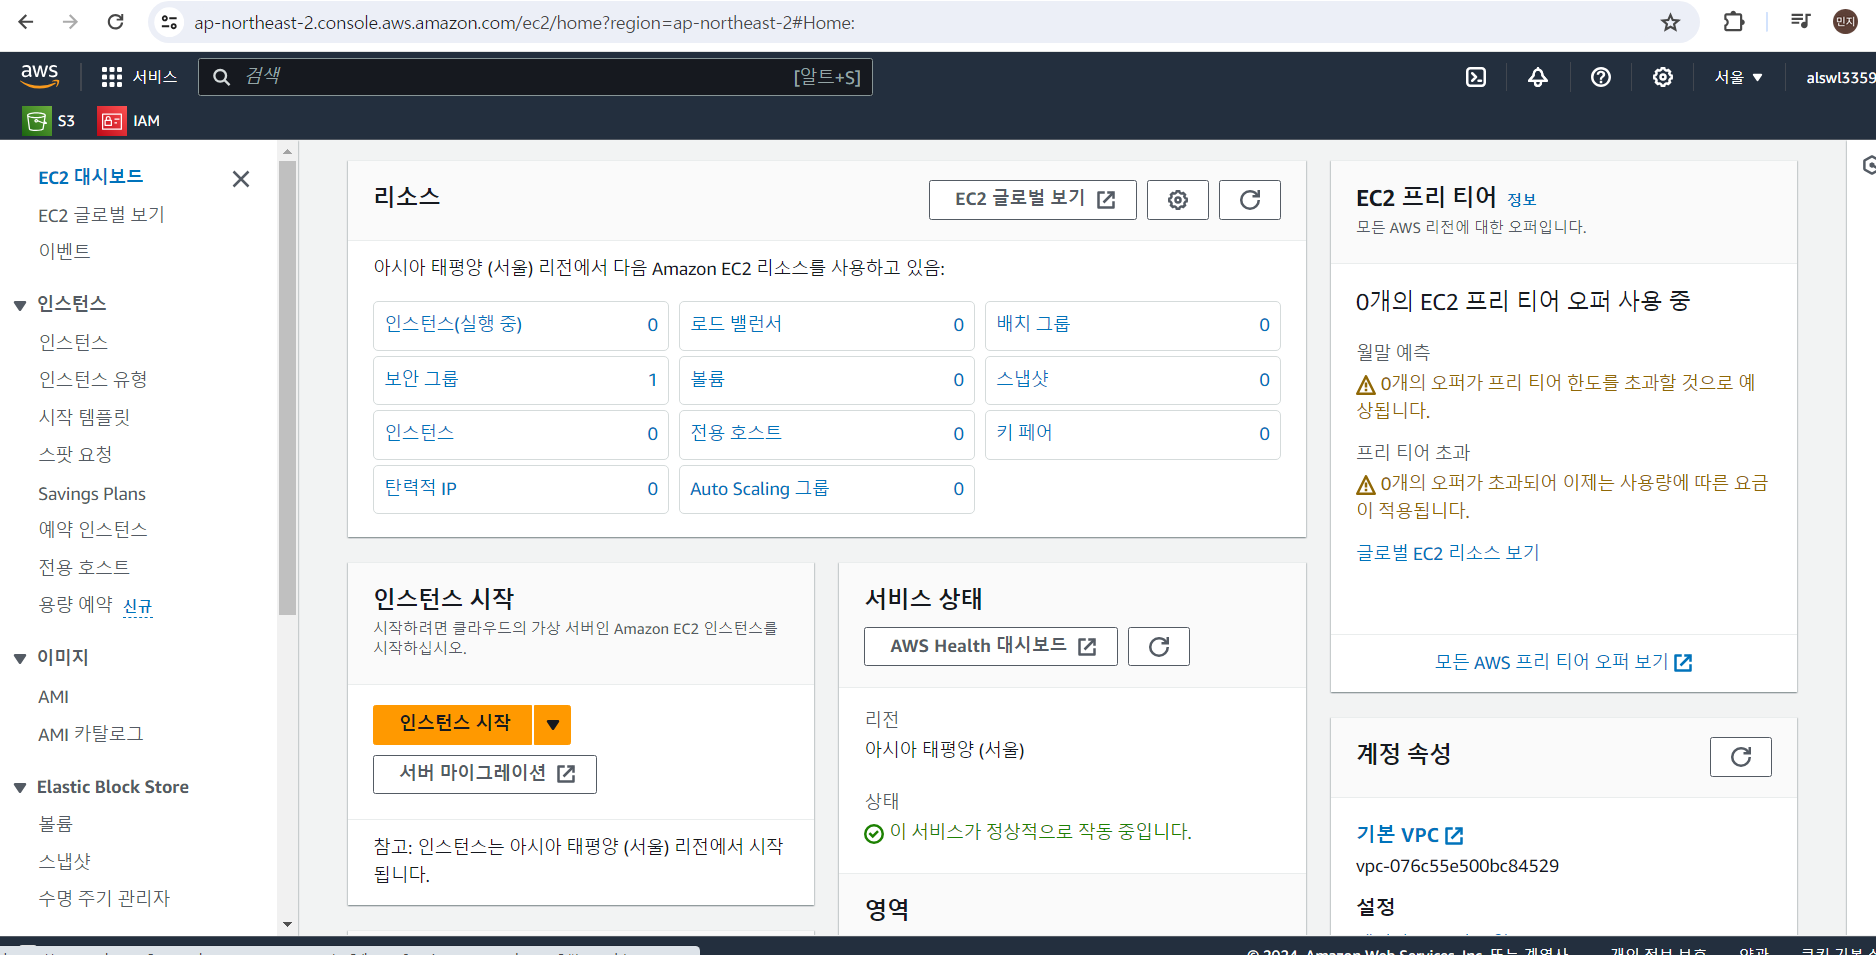Open AMI 카탈로그 in sidebar

[90, 734]
